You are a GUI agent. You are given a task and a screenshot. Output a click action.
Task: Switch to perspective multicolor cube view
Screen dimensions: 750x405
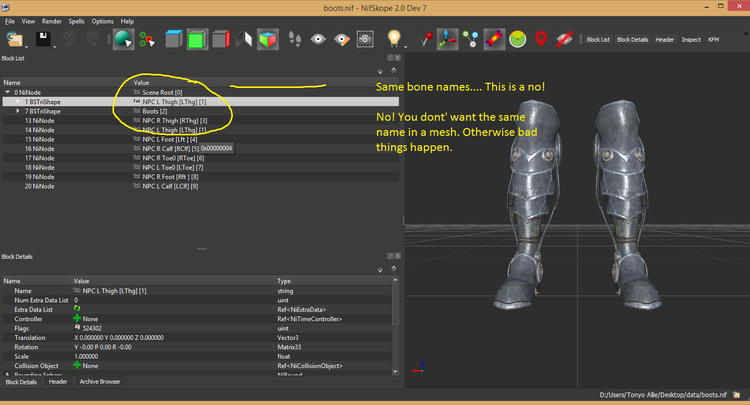267,39
